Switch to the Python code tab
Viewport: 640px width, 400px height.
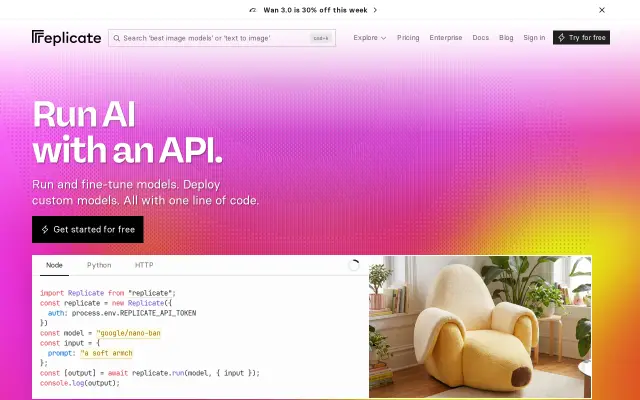(99, 265)
